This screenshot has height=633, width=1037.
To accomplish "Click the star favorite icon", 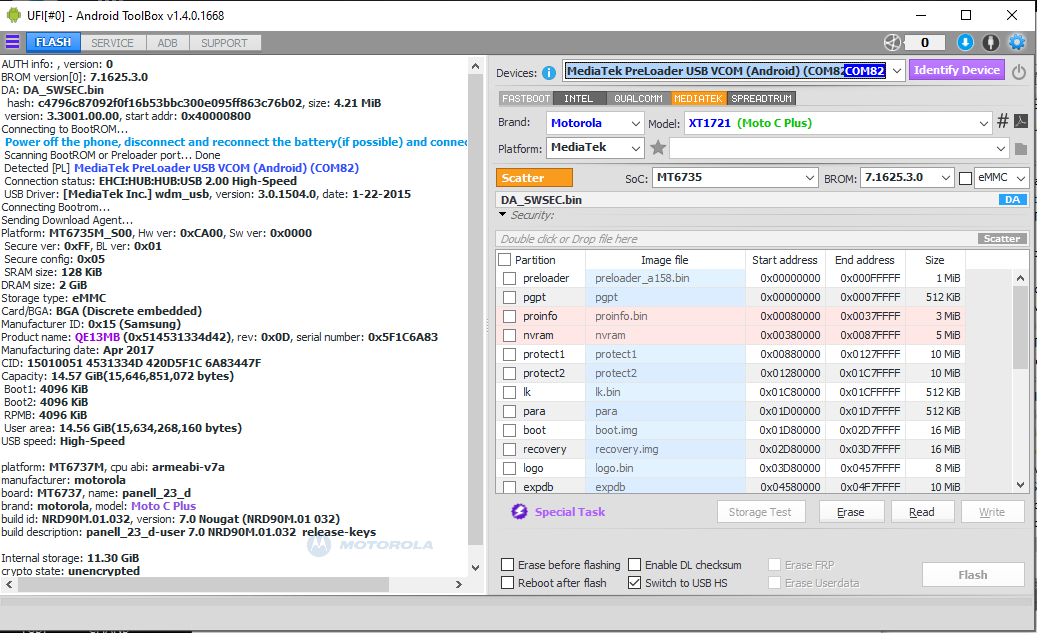I will point(658,148).
